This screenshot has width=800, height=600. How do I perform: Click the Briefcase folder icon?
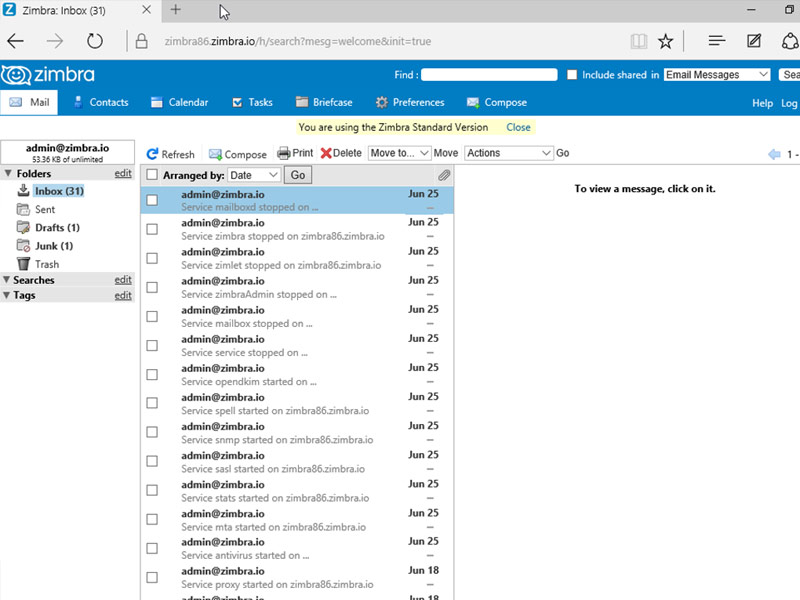[302, 102]
